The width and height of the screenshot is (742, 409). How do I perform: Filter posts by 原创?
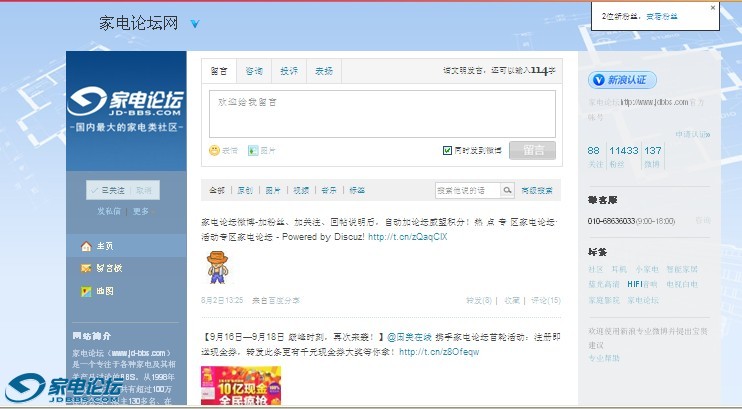tap(244, 190)
